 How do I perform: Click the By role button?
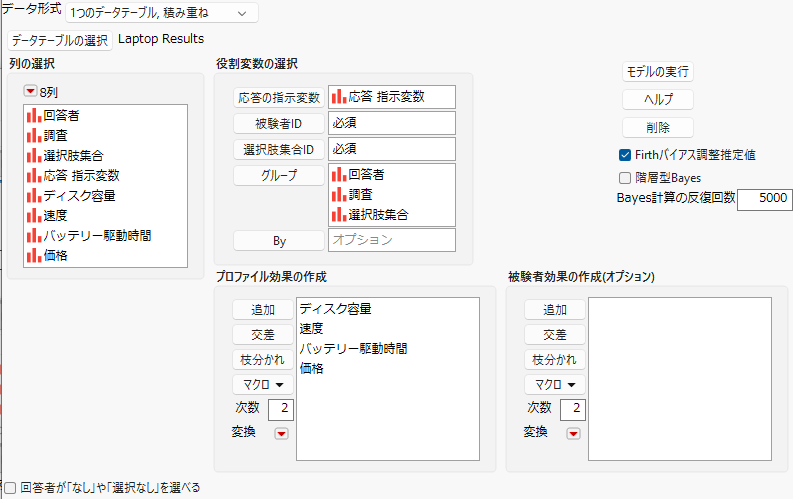(x=279, y=241)
